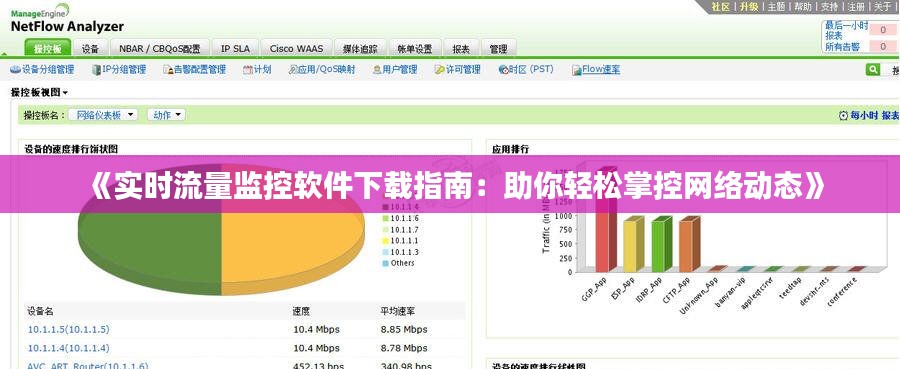Open device link 10.1.1.5(10.1.1.5)
900x369 pixels.
click(x=68, y=329)
